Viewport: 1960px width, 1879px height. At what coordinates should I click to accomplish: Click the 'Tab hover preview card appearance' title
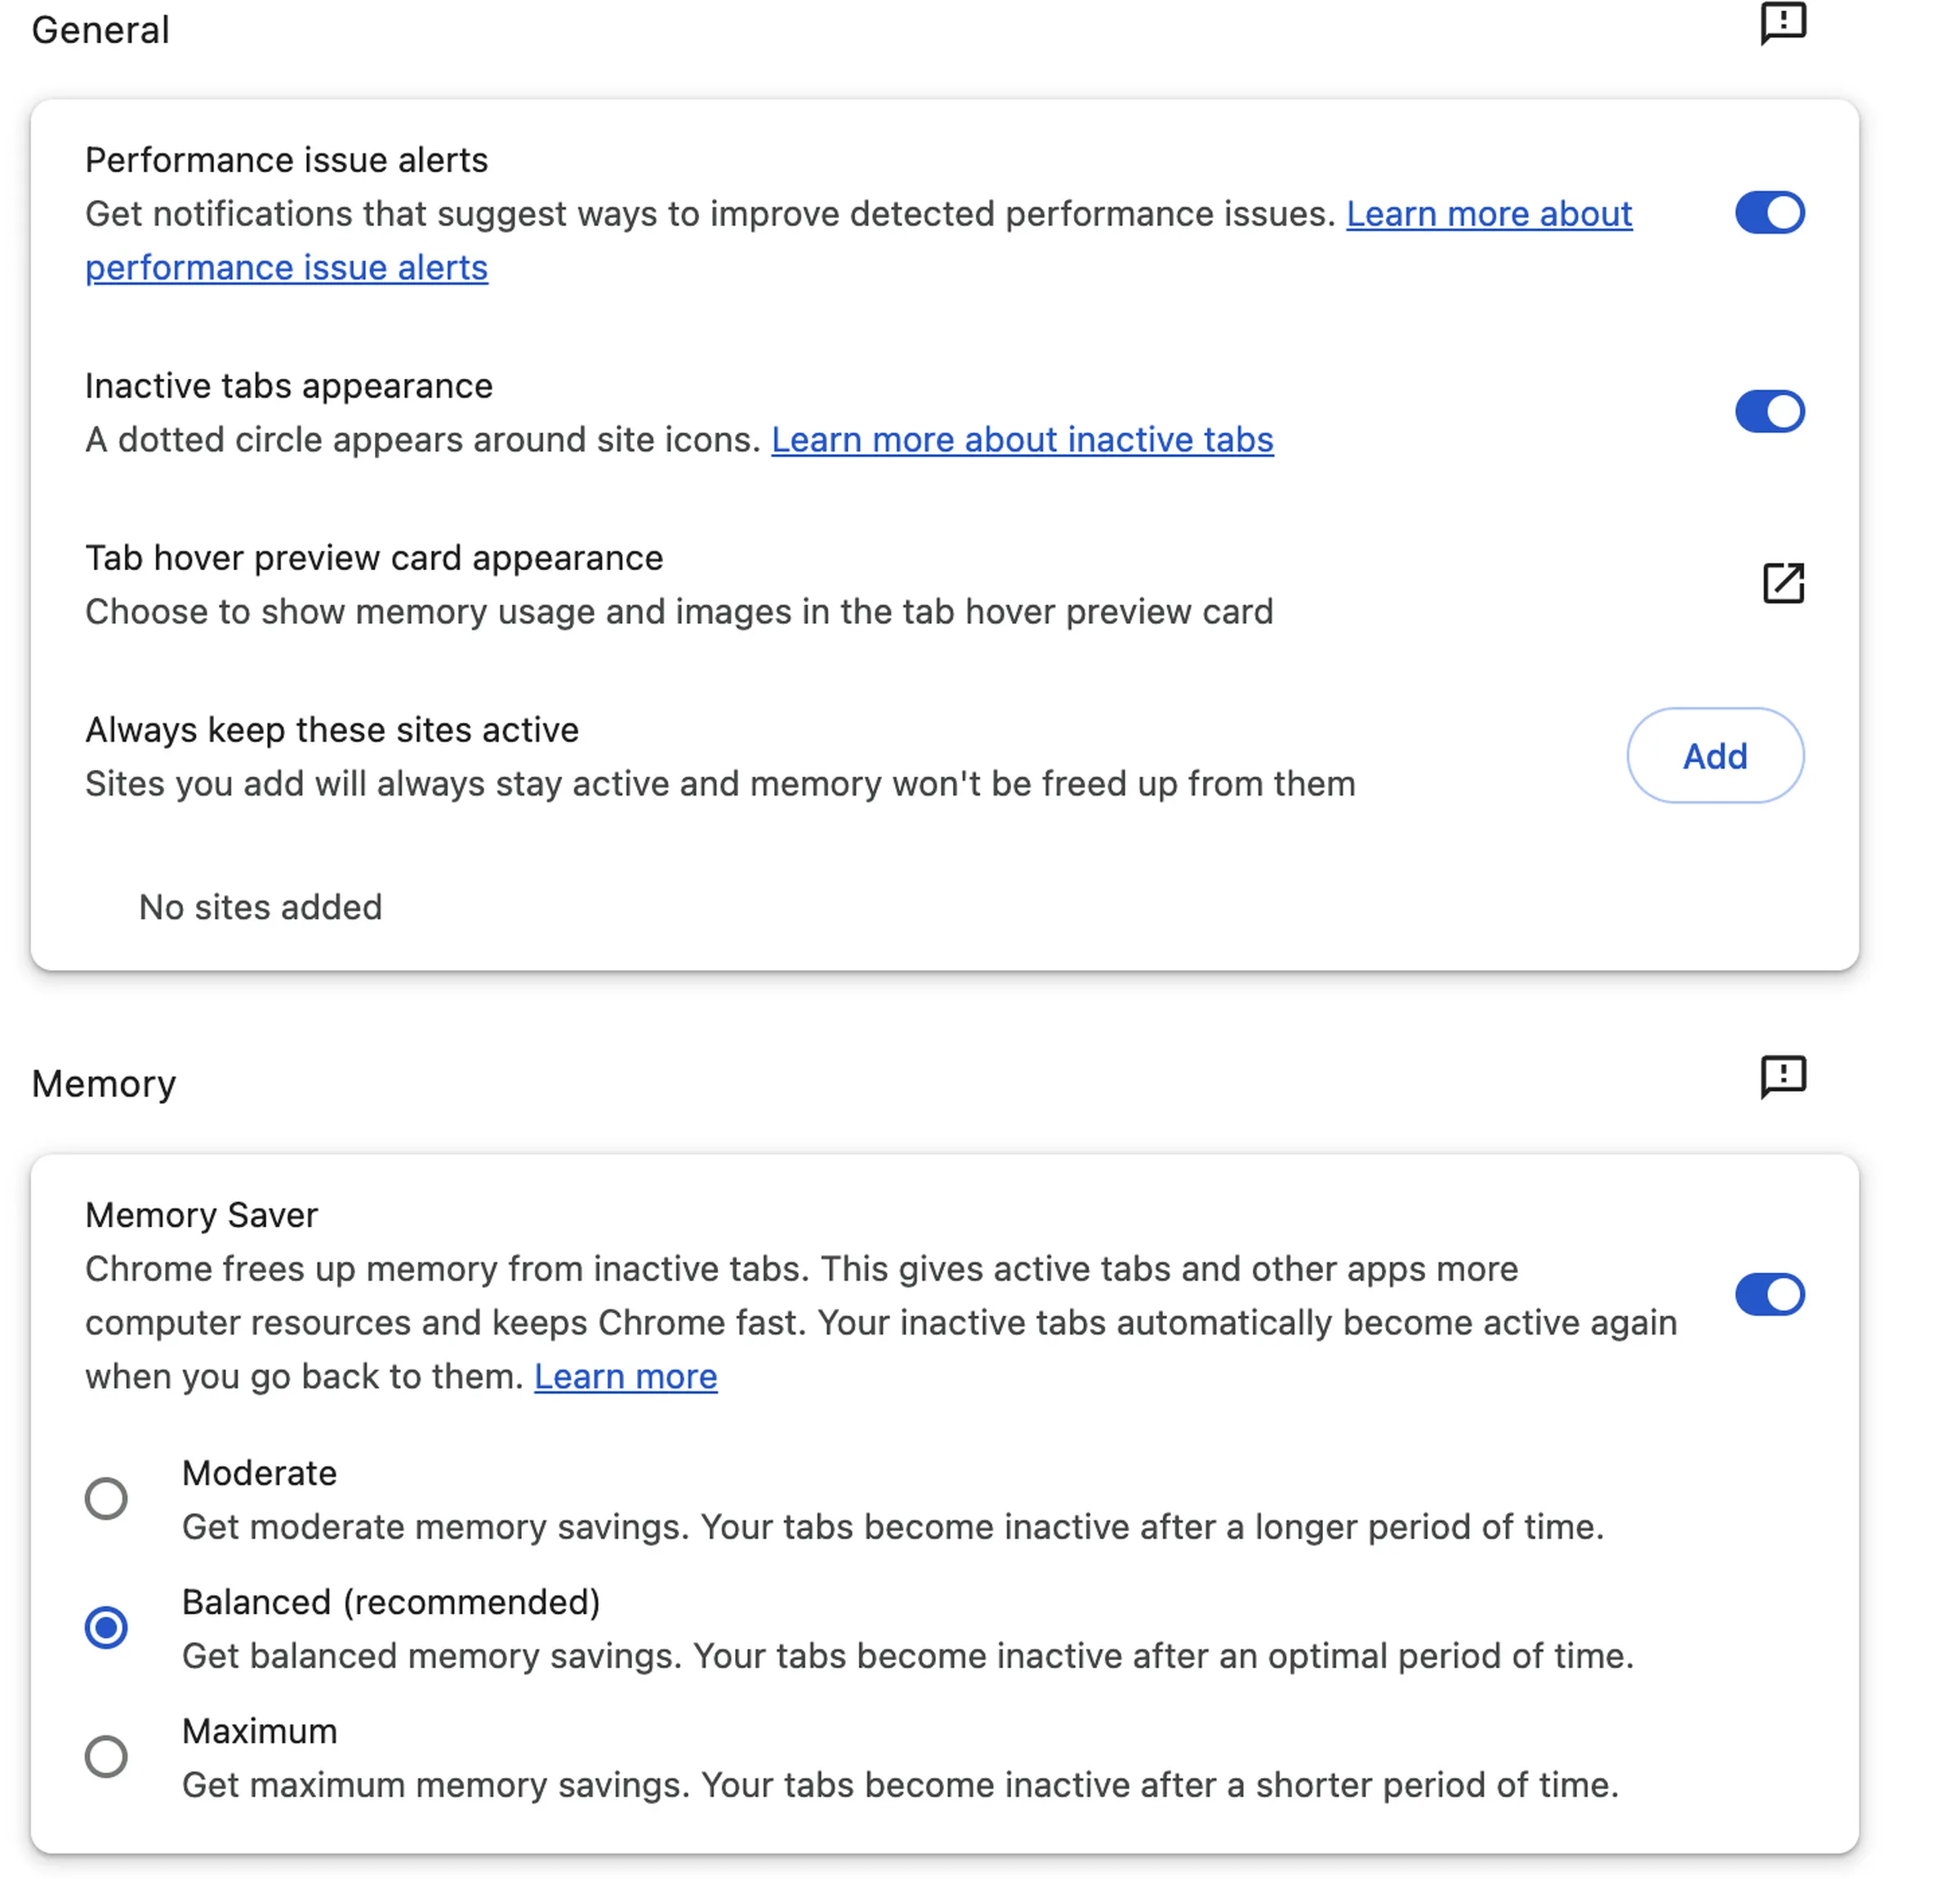(374, 558)
